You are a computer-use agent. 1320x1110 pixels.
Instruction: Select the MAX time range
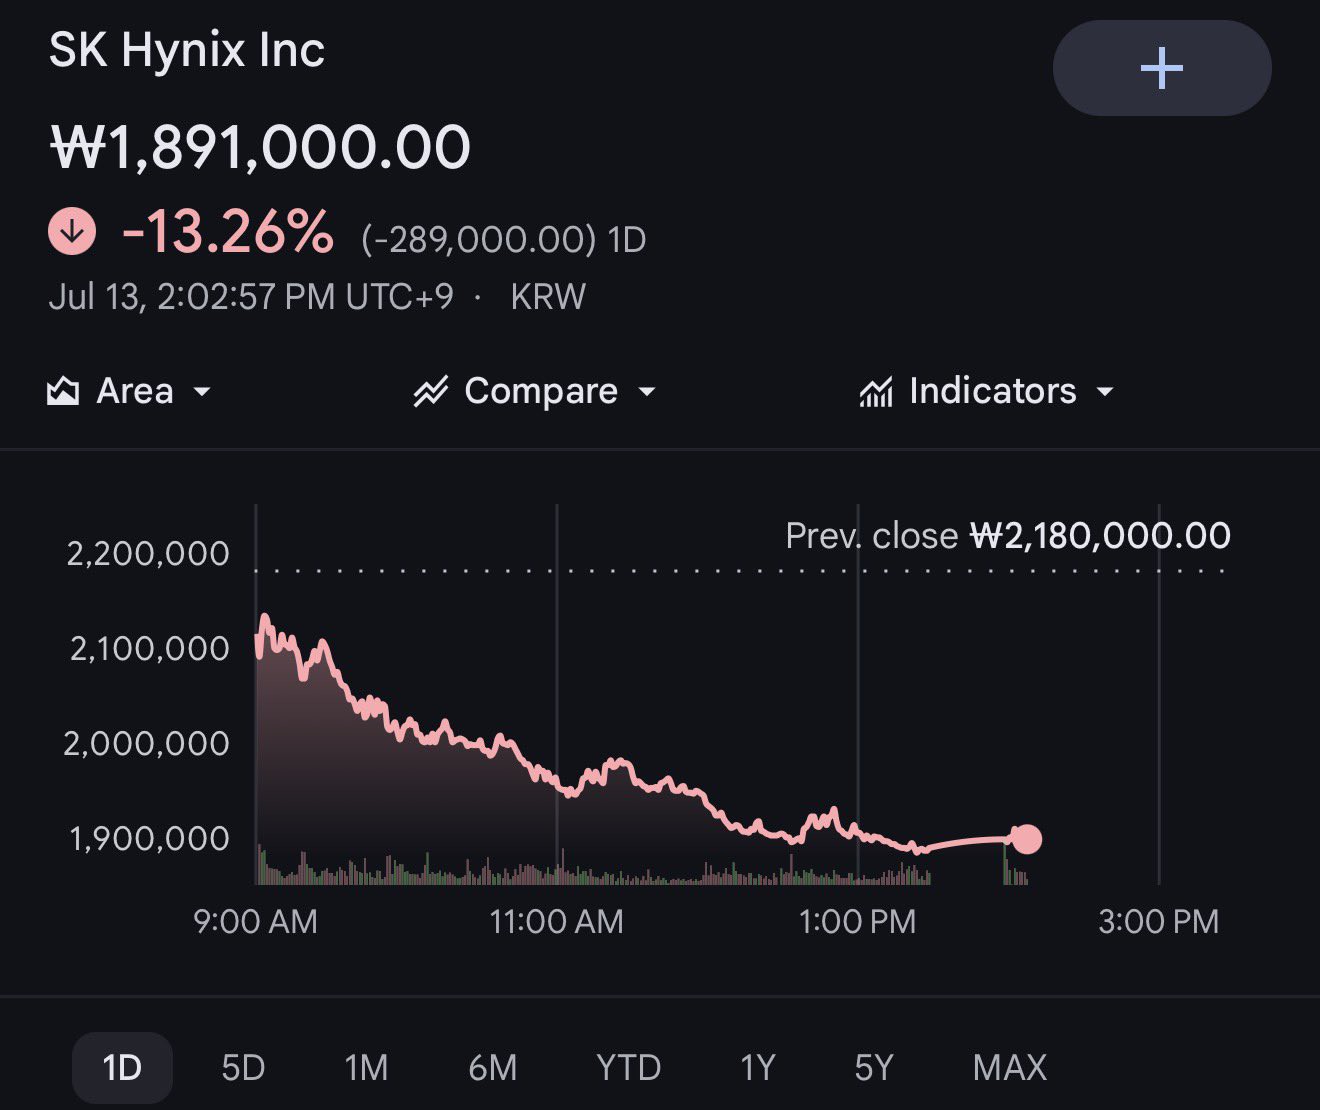[1010, 1067]
